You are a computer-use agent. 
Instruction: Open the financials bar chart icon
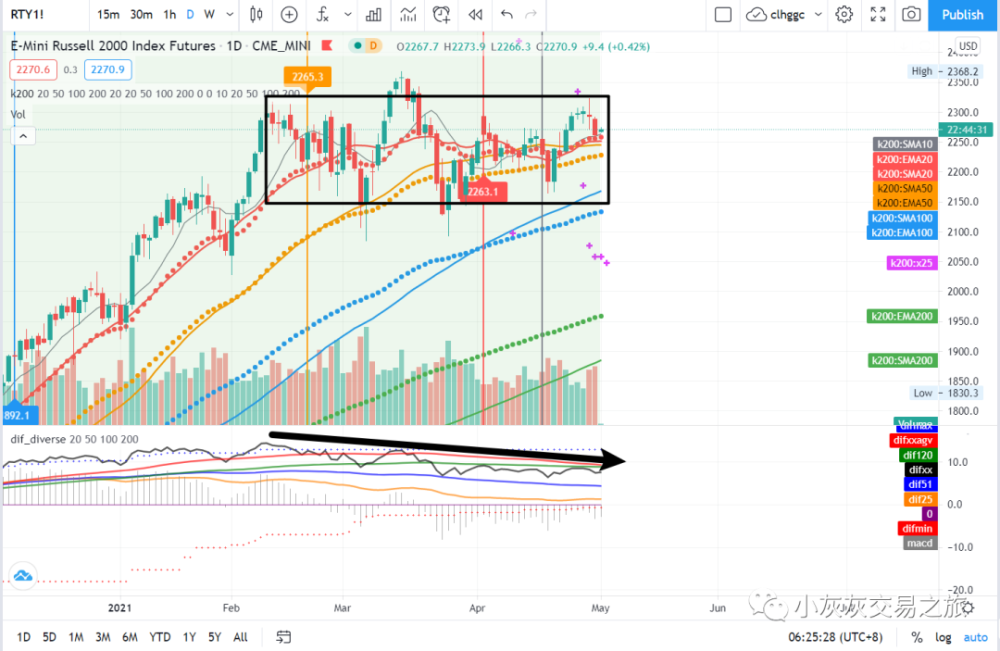[374, 14]
